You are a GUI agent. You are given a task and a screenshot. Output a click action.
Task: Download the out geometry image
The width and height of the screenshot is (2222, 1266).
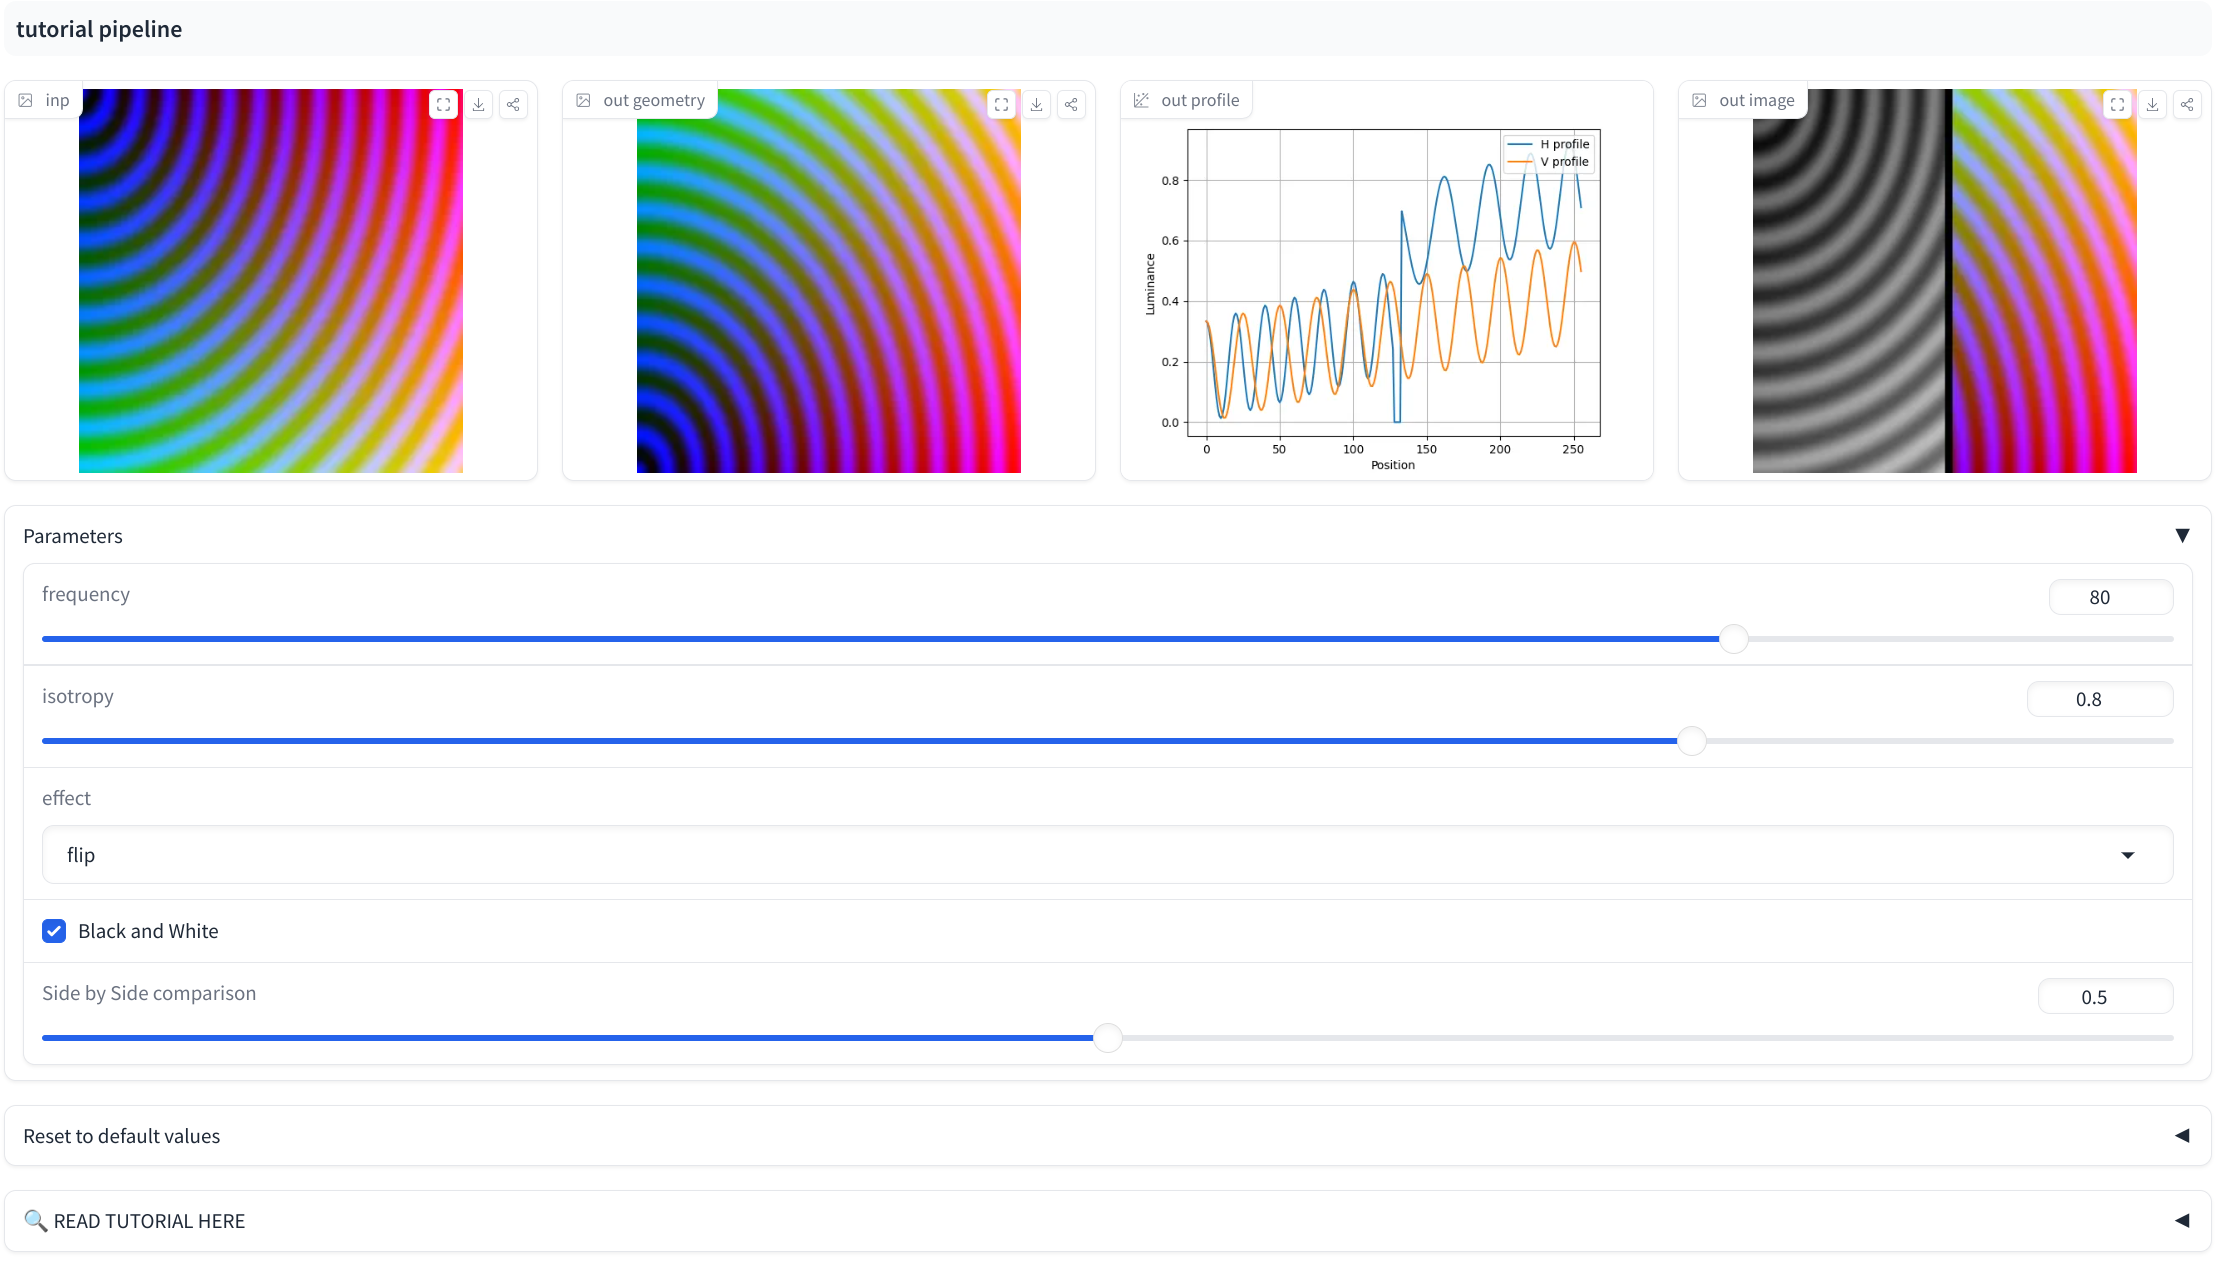(x=1036, y=104)
